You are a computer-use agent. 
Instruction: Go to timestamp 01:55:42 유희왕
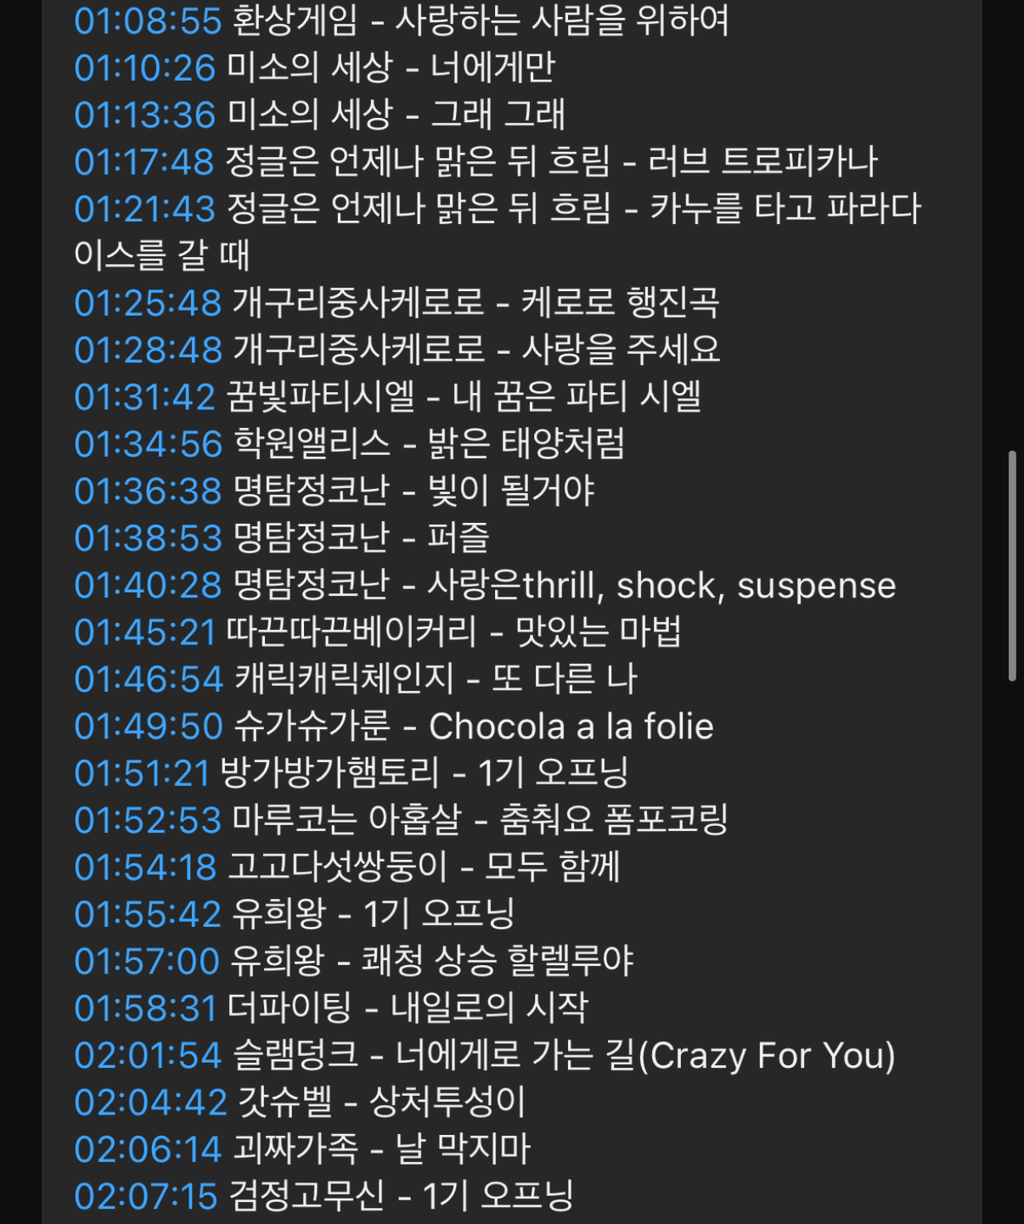148,914
